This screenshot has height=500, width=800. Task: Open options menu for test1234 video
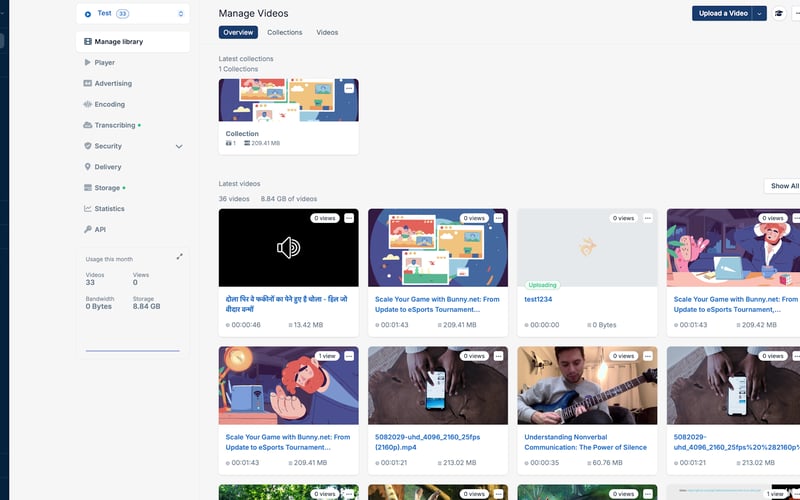click(648, 218)
